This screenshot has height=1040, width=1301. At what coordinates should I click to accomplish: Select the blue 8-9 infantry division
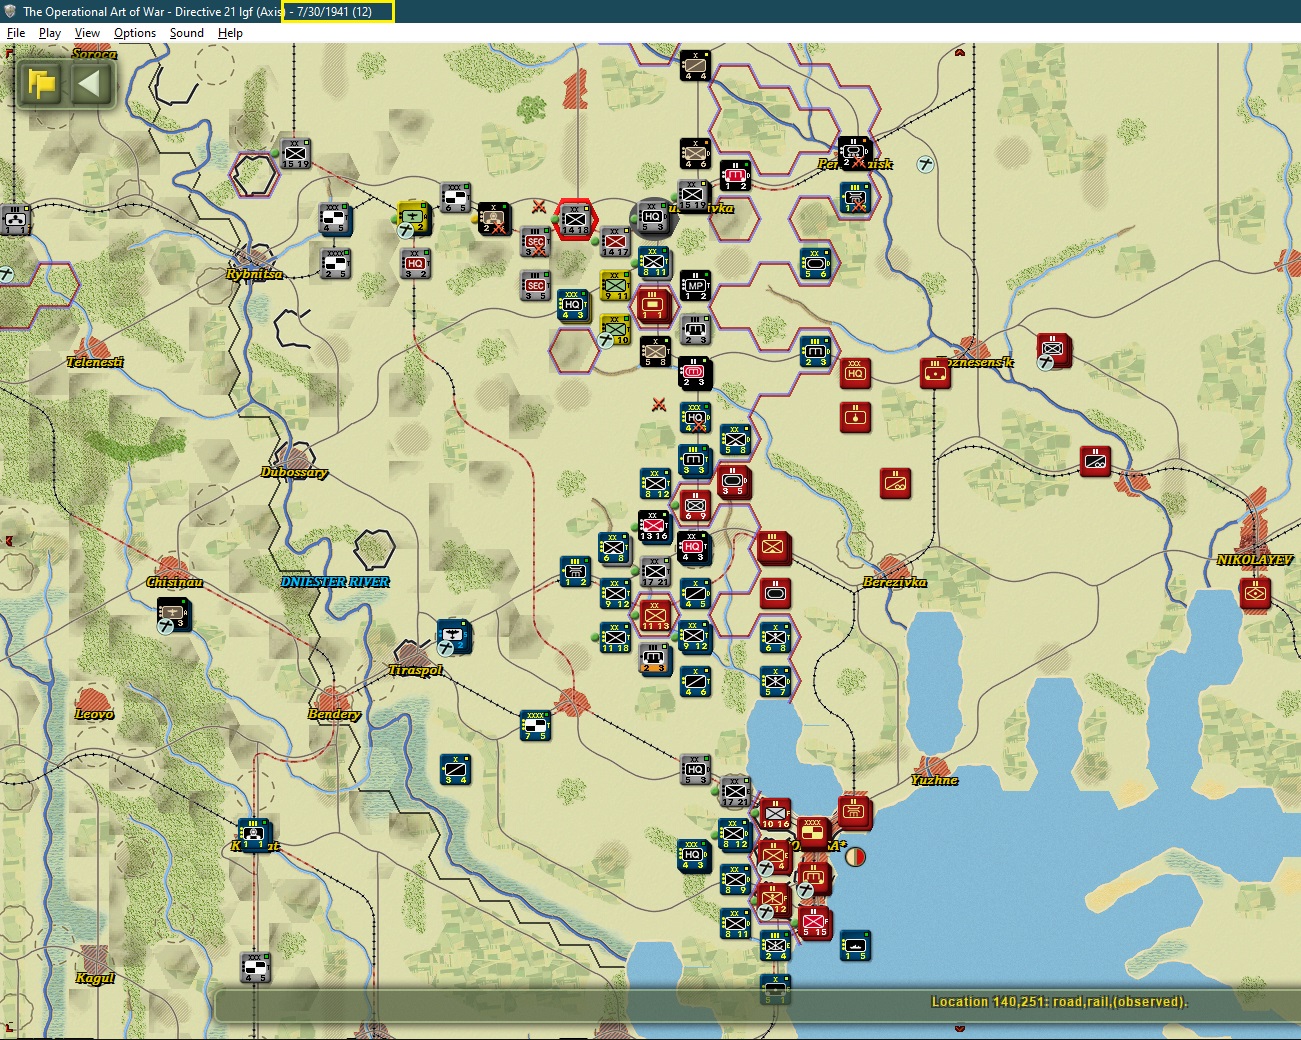pyautogui.click(x=735, y=880)
